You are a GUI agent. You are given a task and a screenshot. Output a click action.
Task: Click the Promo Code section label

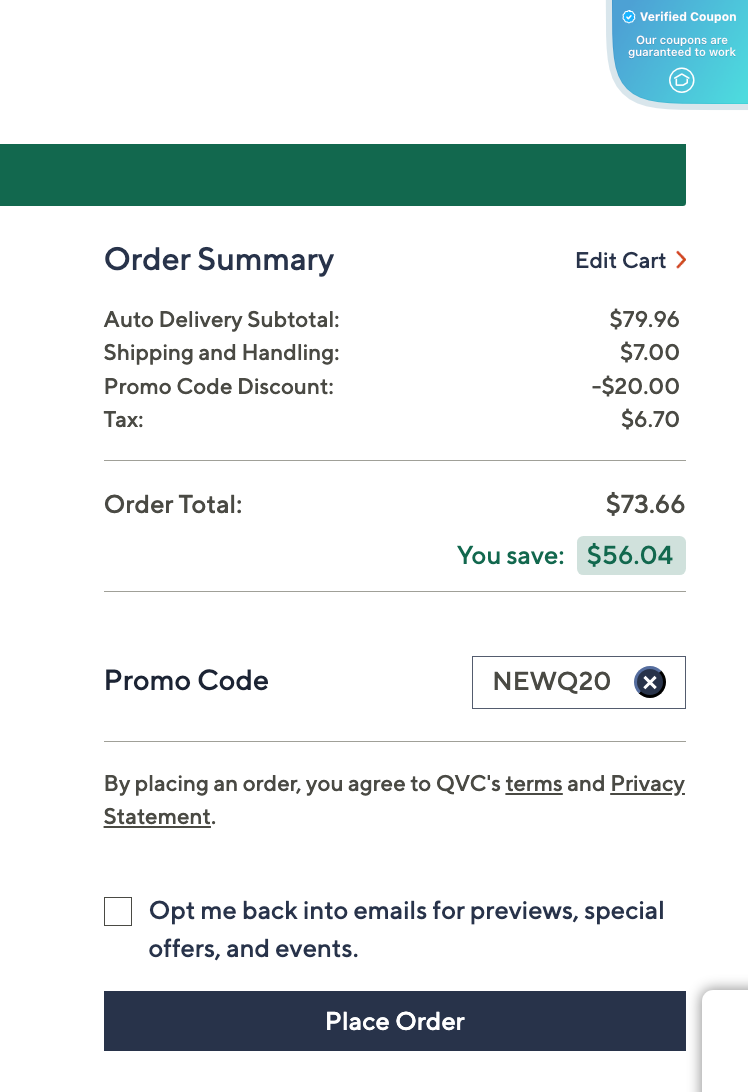coord(186,681)
